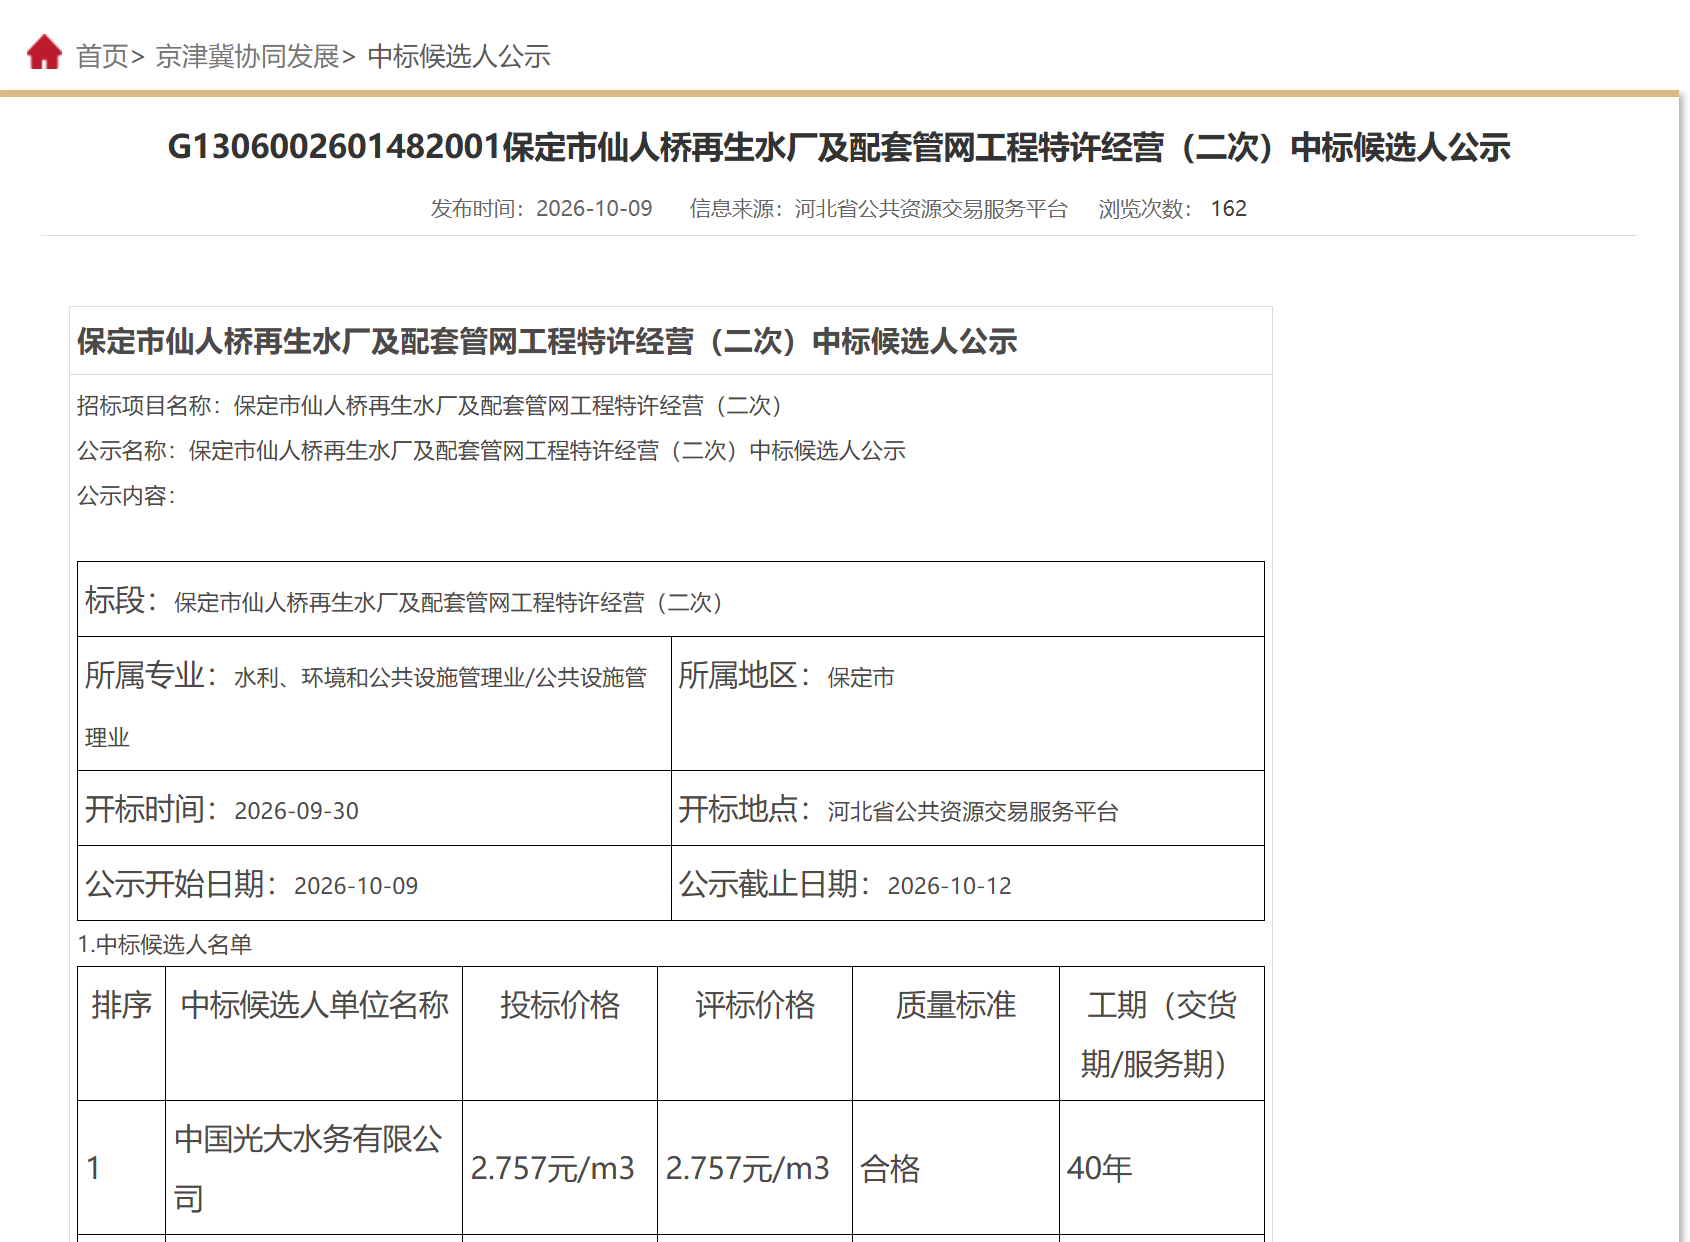
Task: Click the 质量标准 column header
Action: coord(956,1034)
